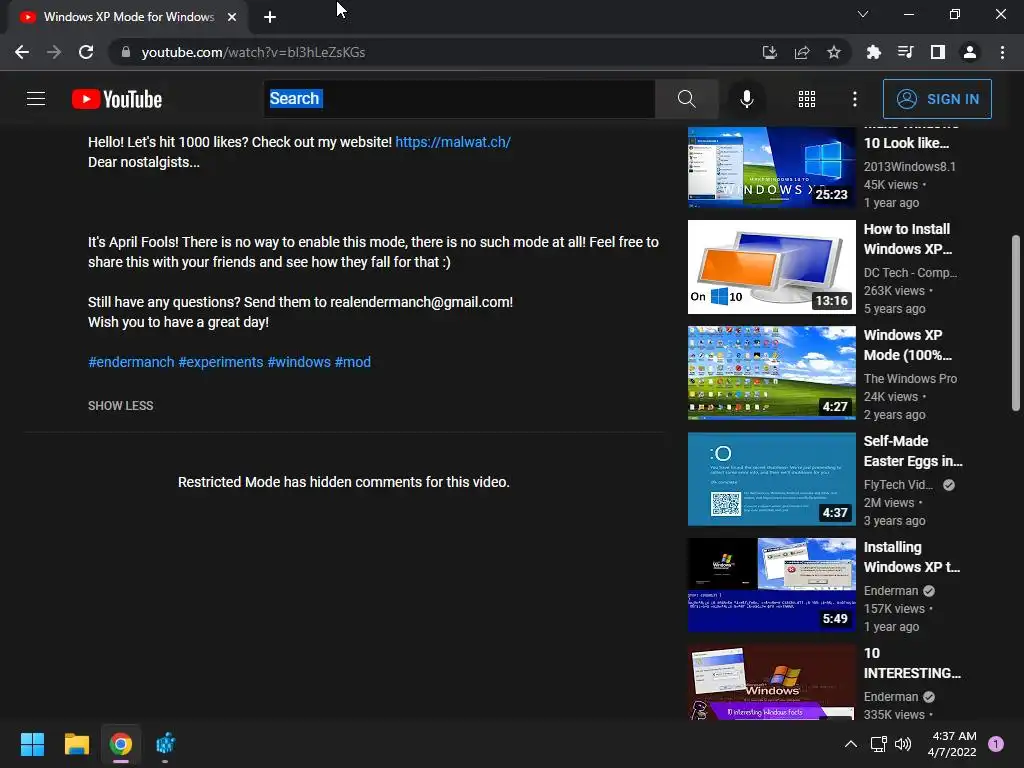Screen dimensions: 1024x768
Task: Open File Explorer from taskbar
Action: (76, 744)
